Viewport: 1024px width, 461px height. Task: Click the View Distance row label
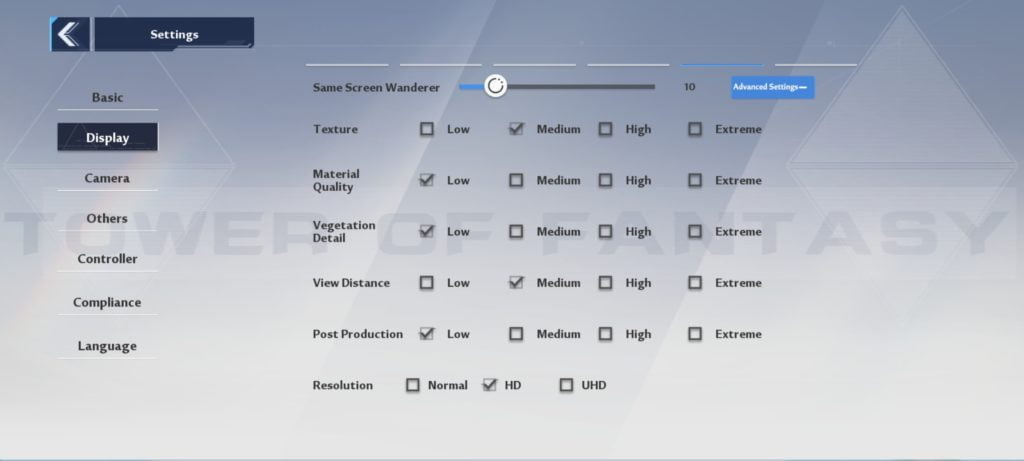pos(351,283)
